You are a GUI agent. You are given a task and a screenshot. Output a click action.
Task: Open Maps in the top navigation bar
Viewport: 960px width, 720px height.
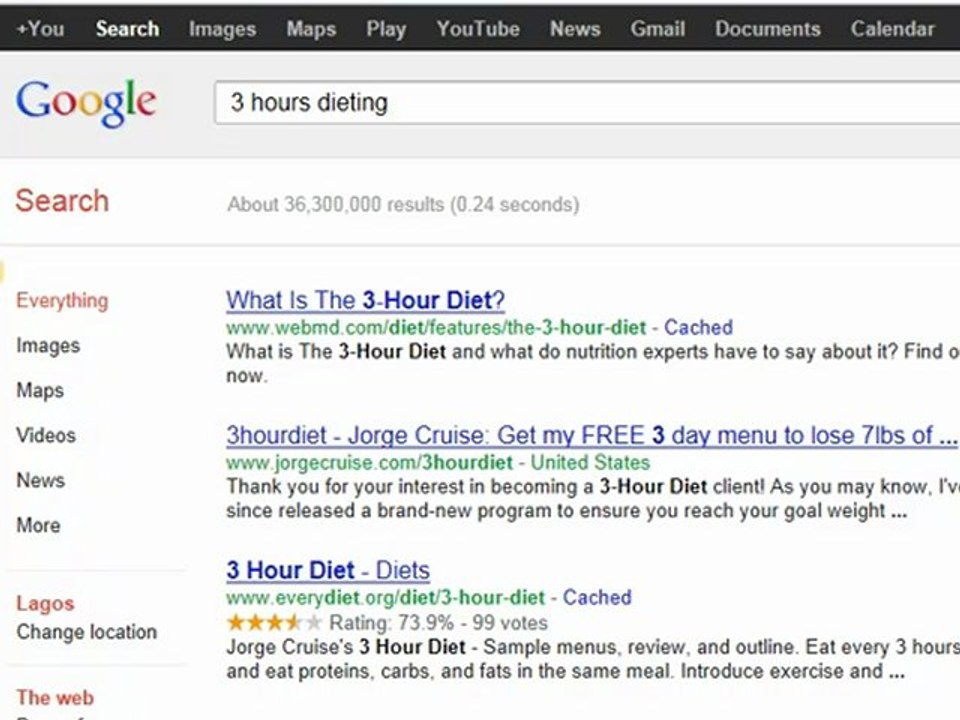coord(311,29)
